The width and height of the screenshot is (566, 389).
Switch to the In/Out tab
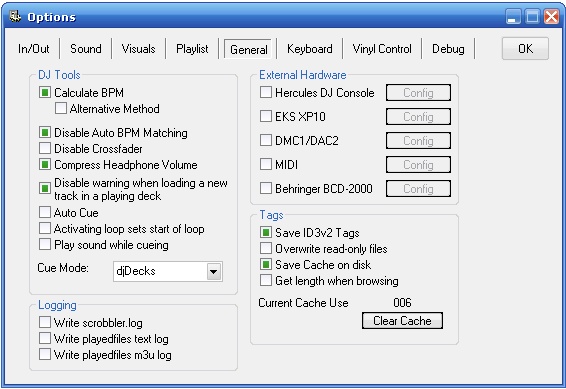34,49
